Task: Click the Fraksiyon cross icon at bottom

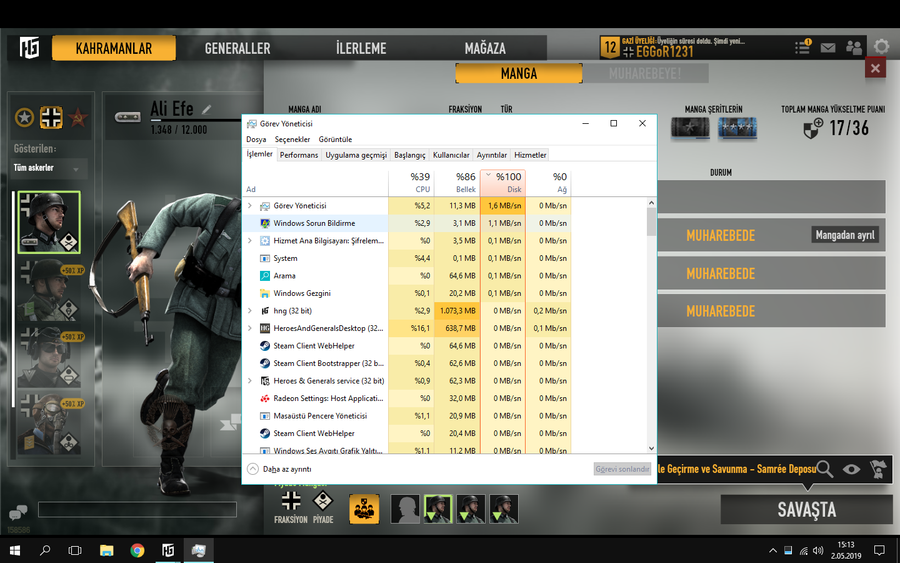Action: pos(291,501)
